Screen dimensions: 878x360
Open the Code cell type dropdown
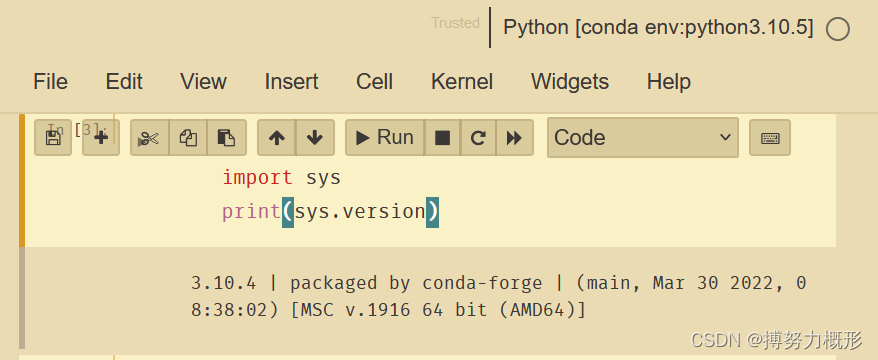[x=643, y=137]
